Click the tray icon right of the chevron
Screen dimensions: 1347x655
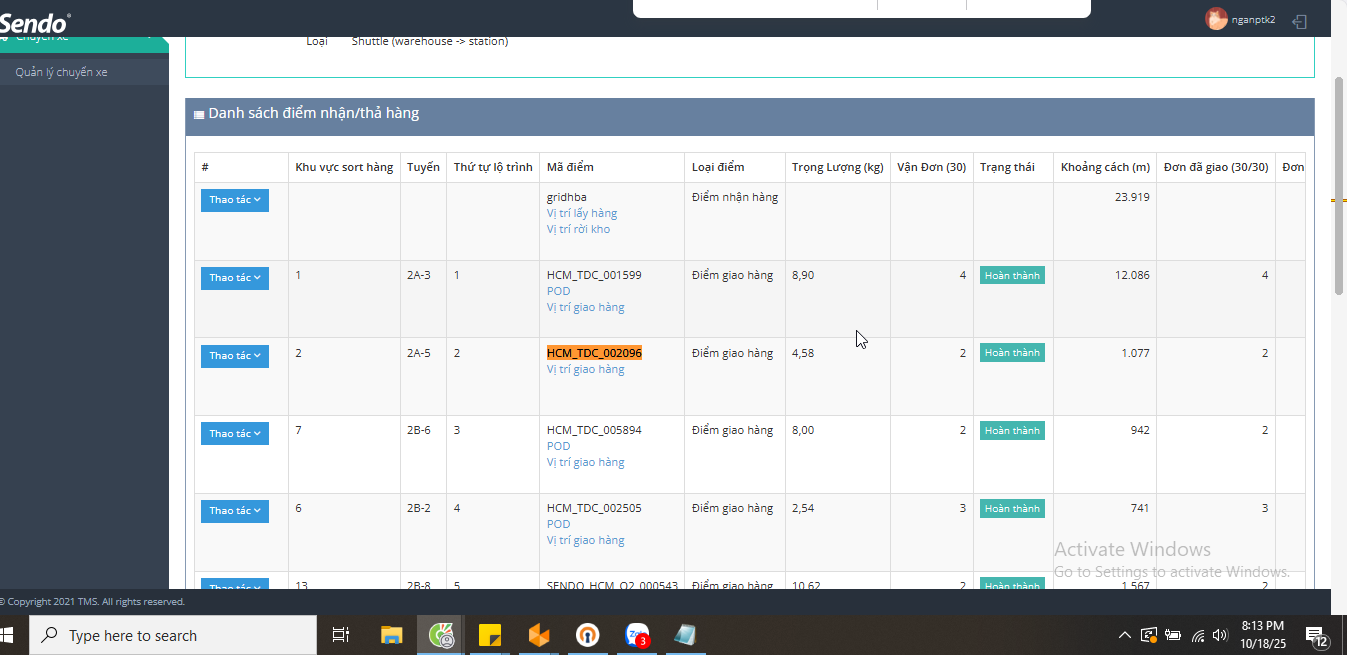1149,635
